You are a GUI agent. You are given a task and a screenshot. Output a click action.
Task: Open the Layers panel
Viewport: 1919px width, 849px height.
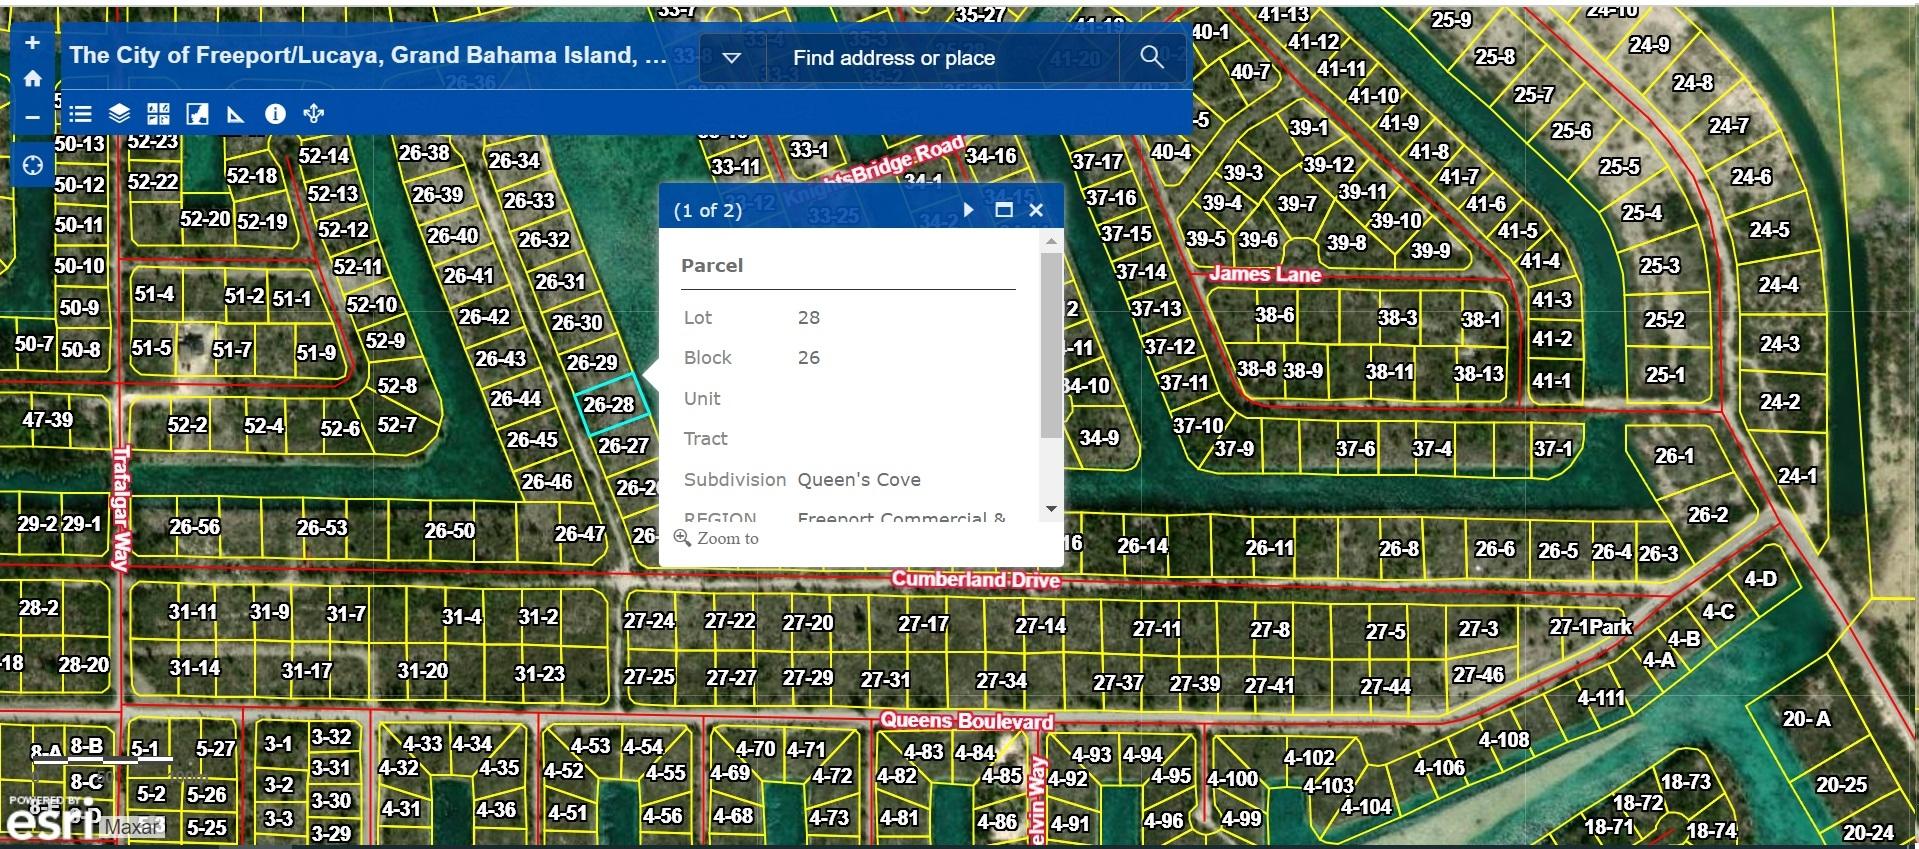pos(119,114)
